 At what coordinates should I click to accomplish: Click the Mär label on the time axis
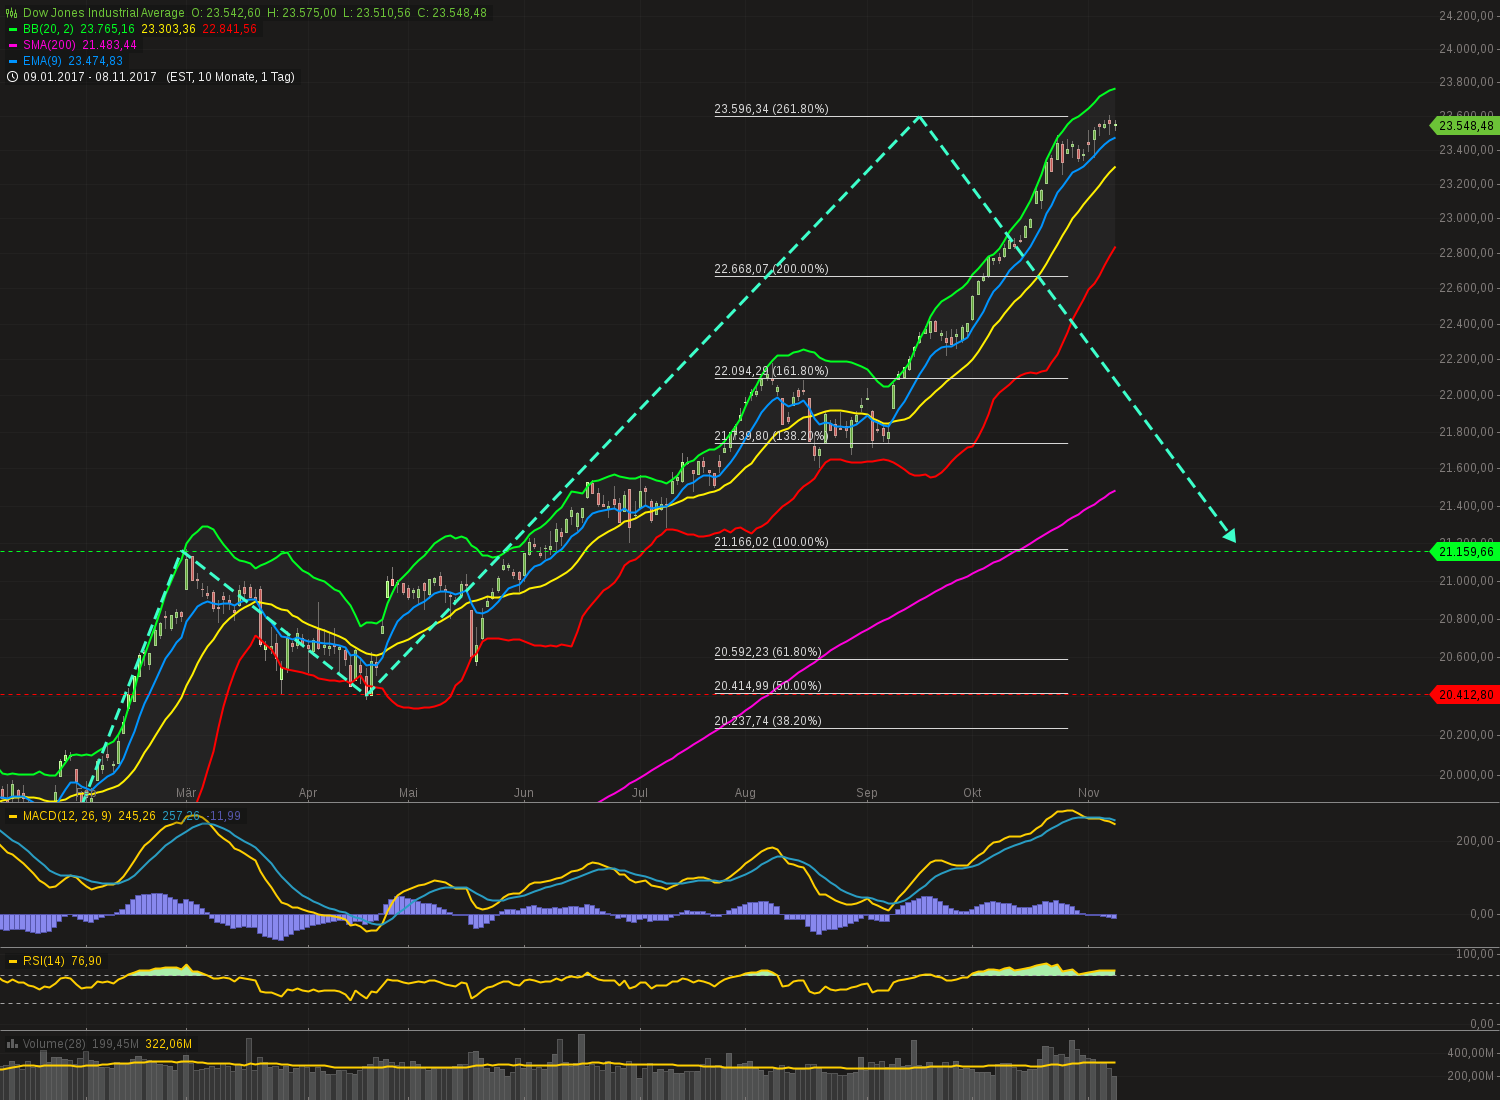(186, 793)
